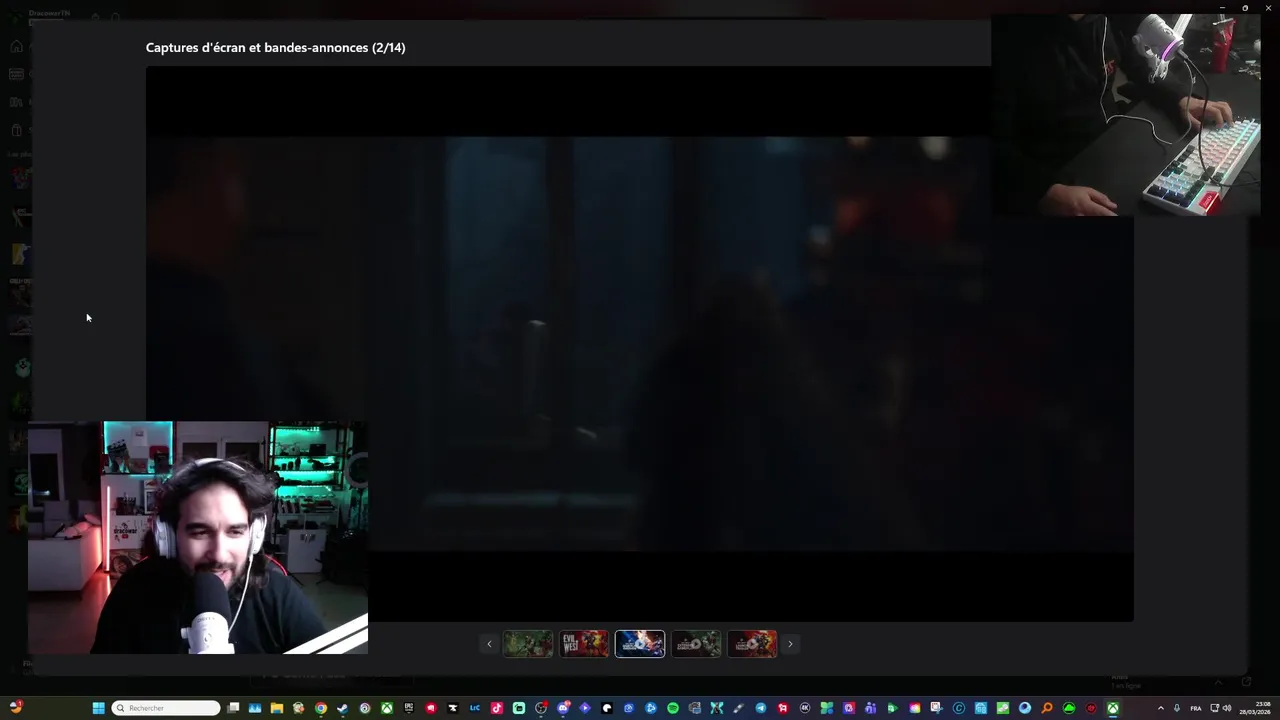Open the Windows Start menu
The image size is (1280, 720).
pos(98,708)
